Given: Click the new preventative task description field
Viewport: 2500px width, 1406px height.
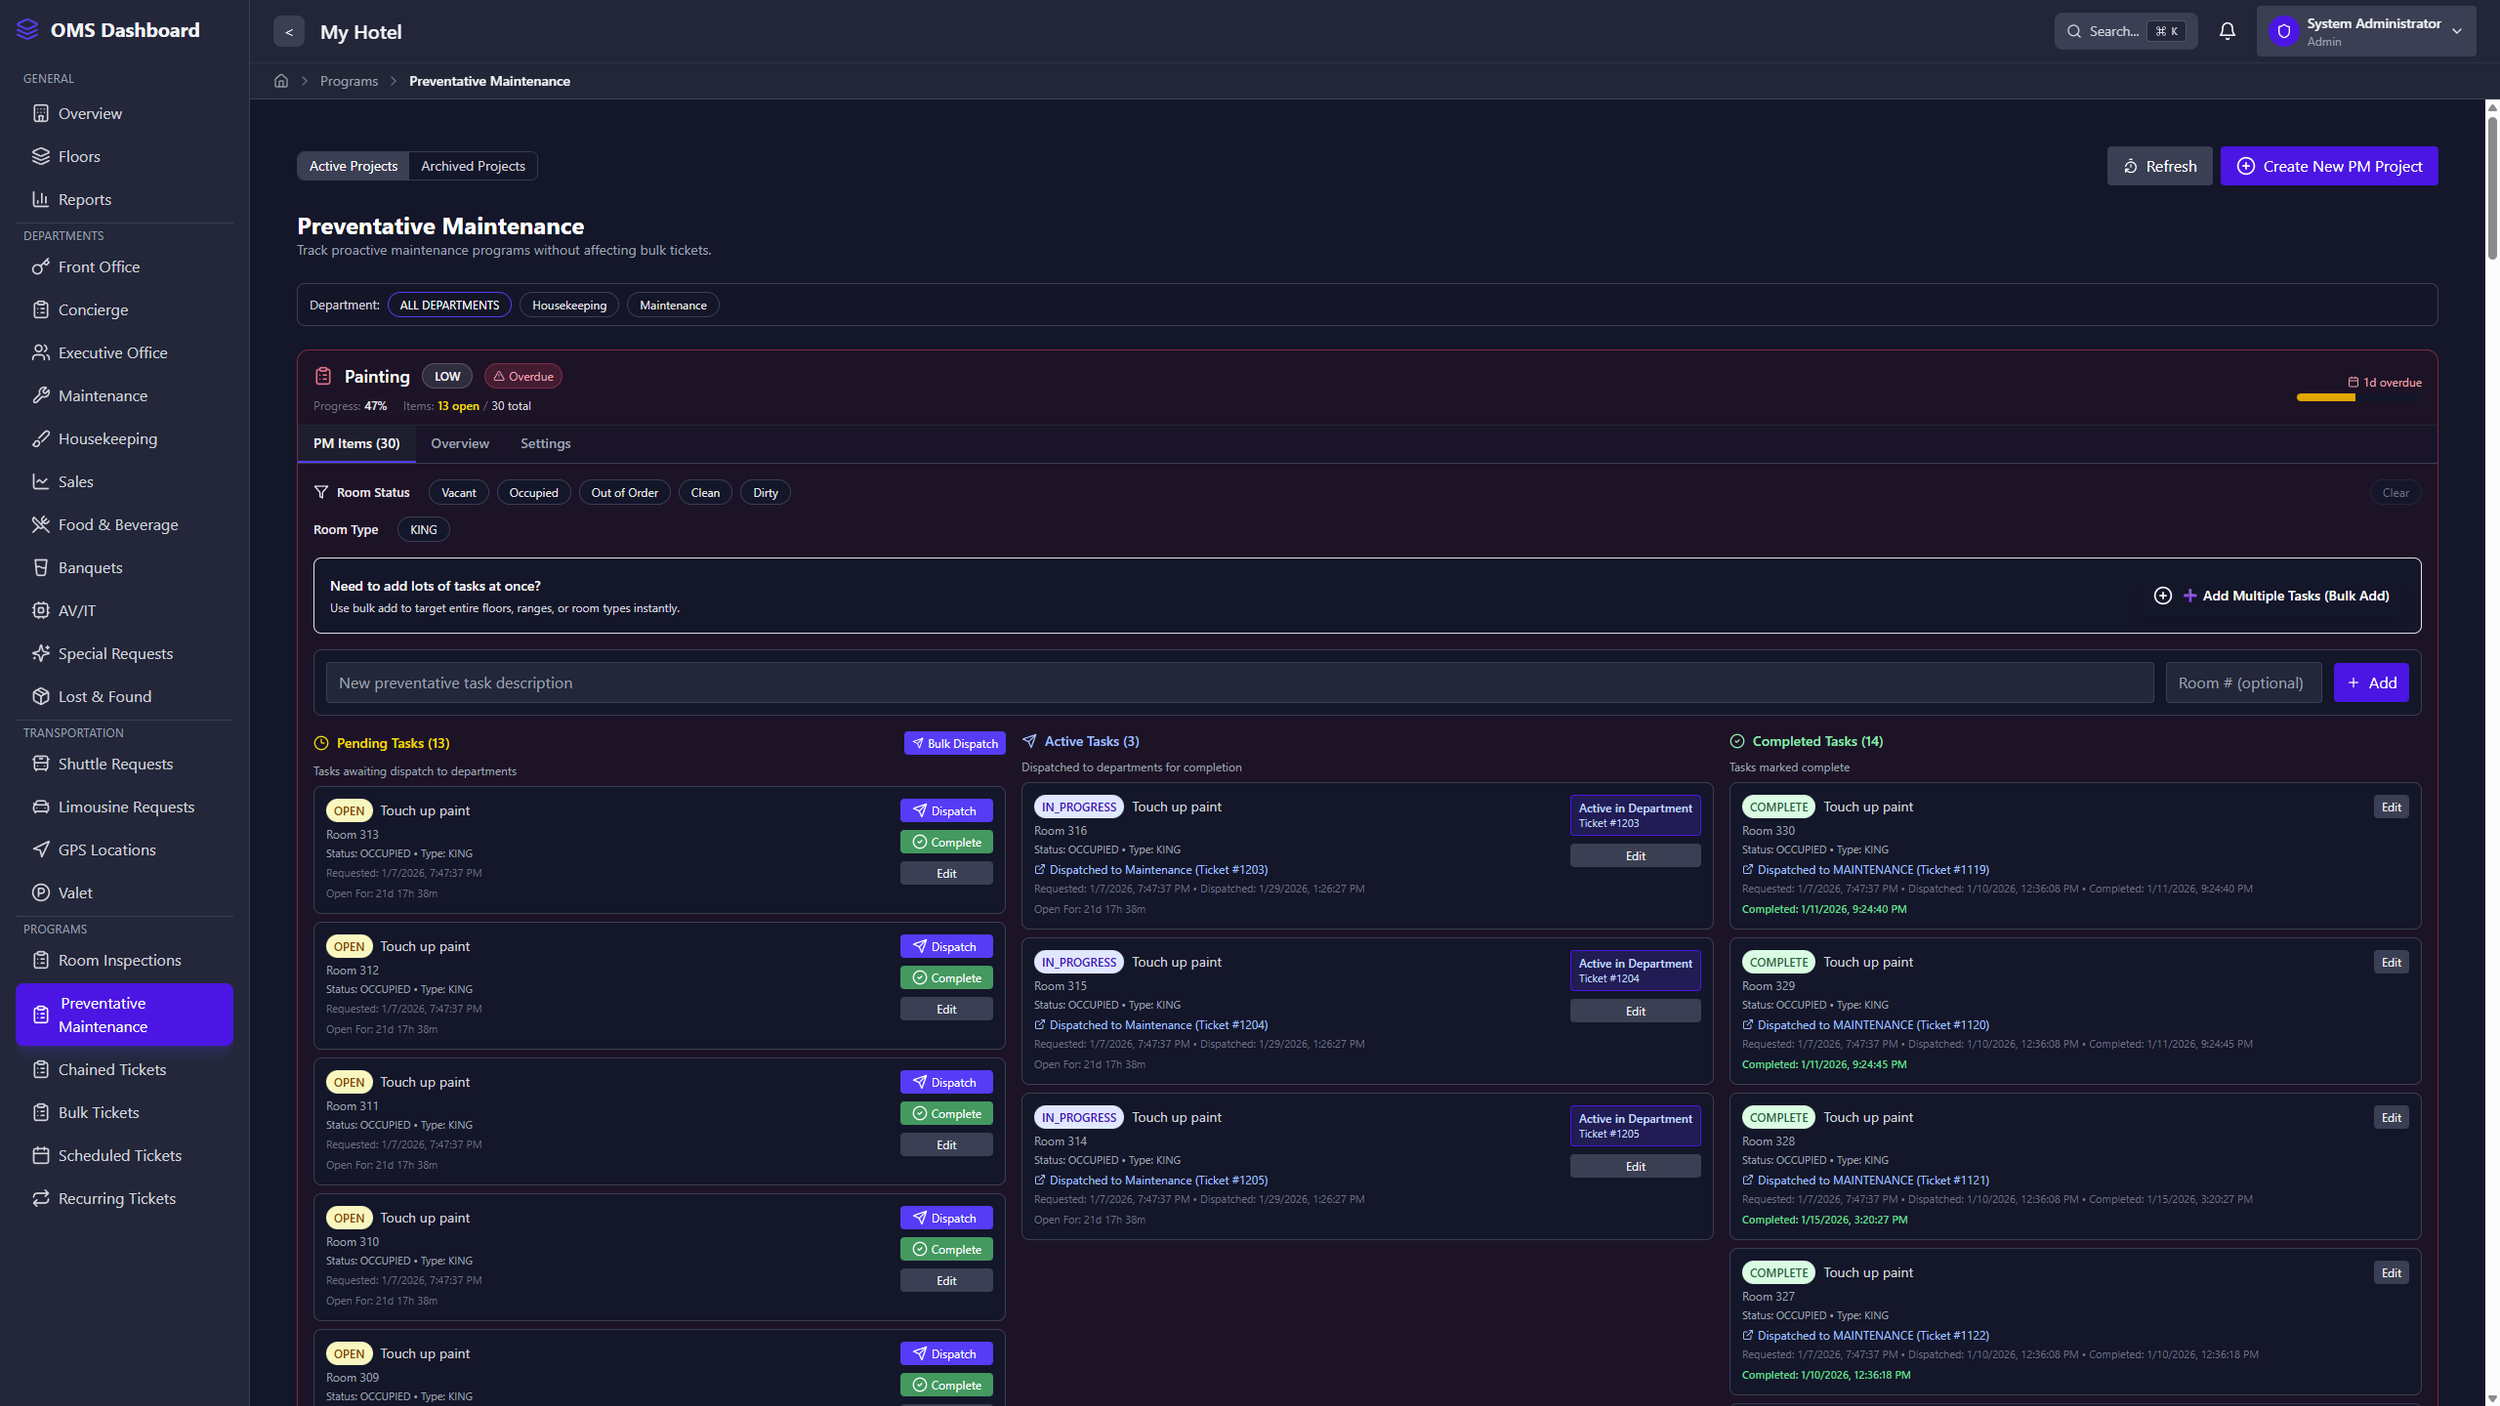Looking at the screenshot, I should (x=1238, y=683).
